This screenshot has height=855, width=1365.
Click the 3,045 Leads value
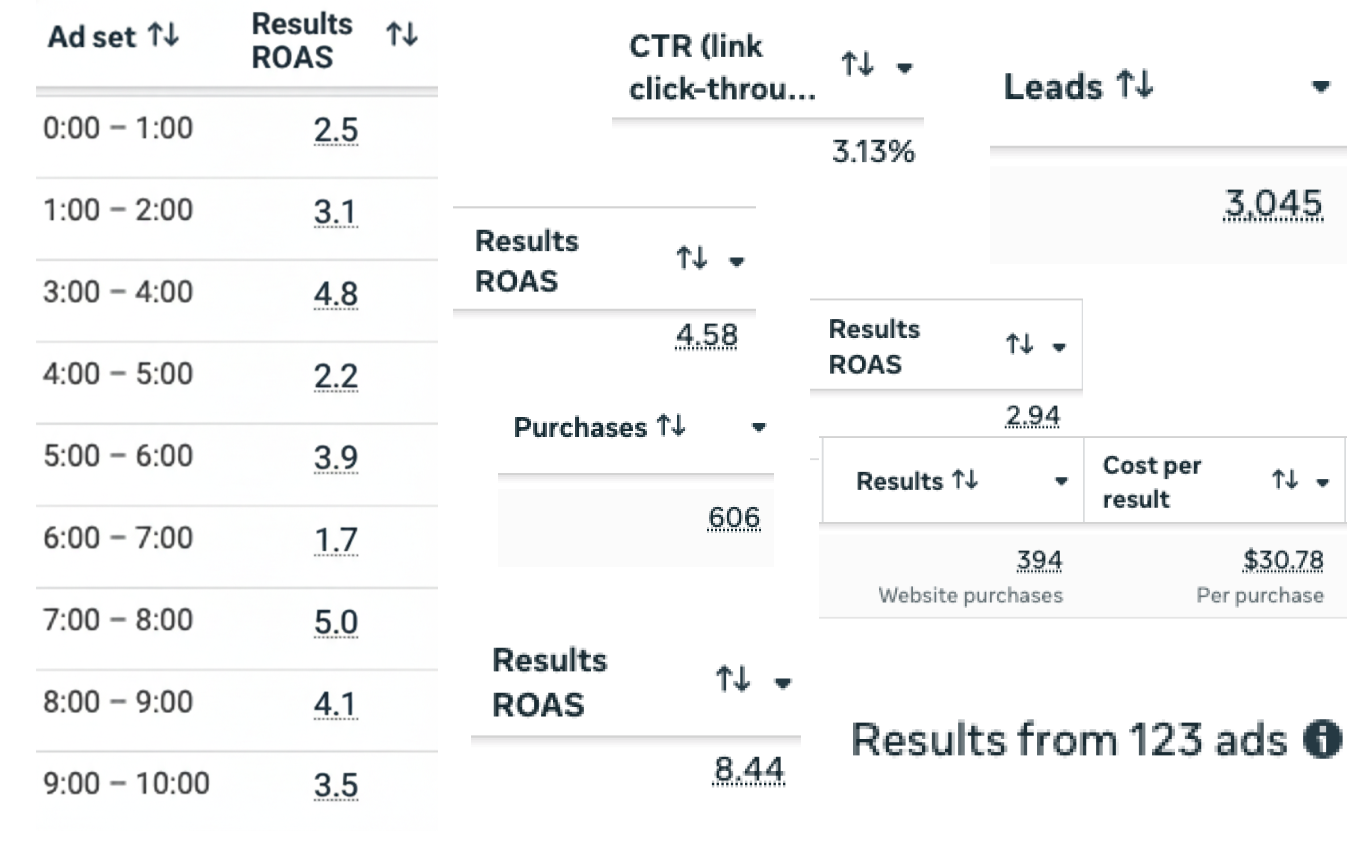[x=1272, y=203]
